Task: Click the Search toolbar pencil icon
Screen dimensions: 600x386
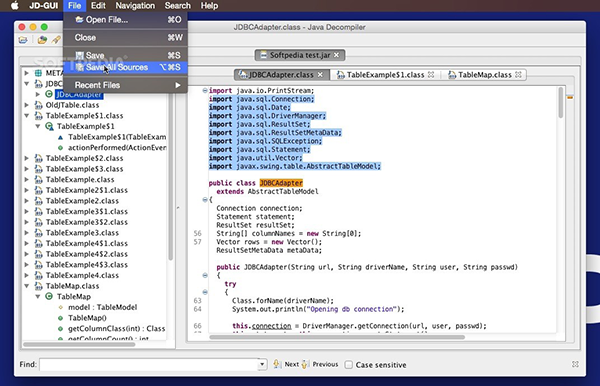Action: pos(56,40)
